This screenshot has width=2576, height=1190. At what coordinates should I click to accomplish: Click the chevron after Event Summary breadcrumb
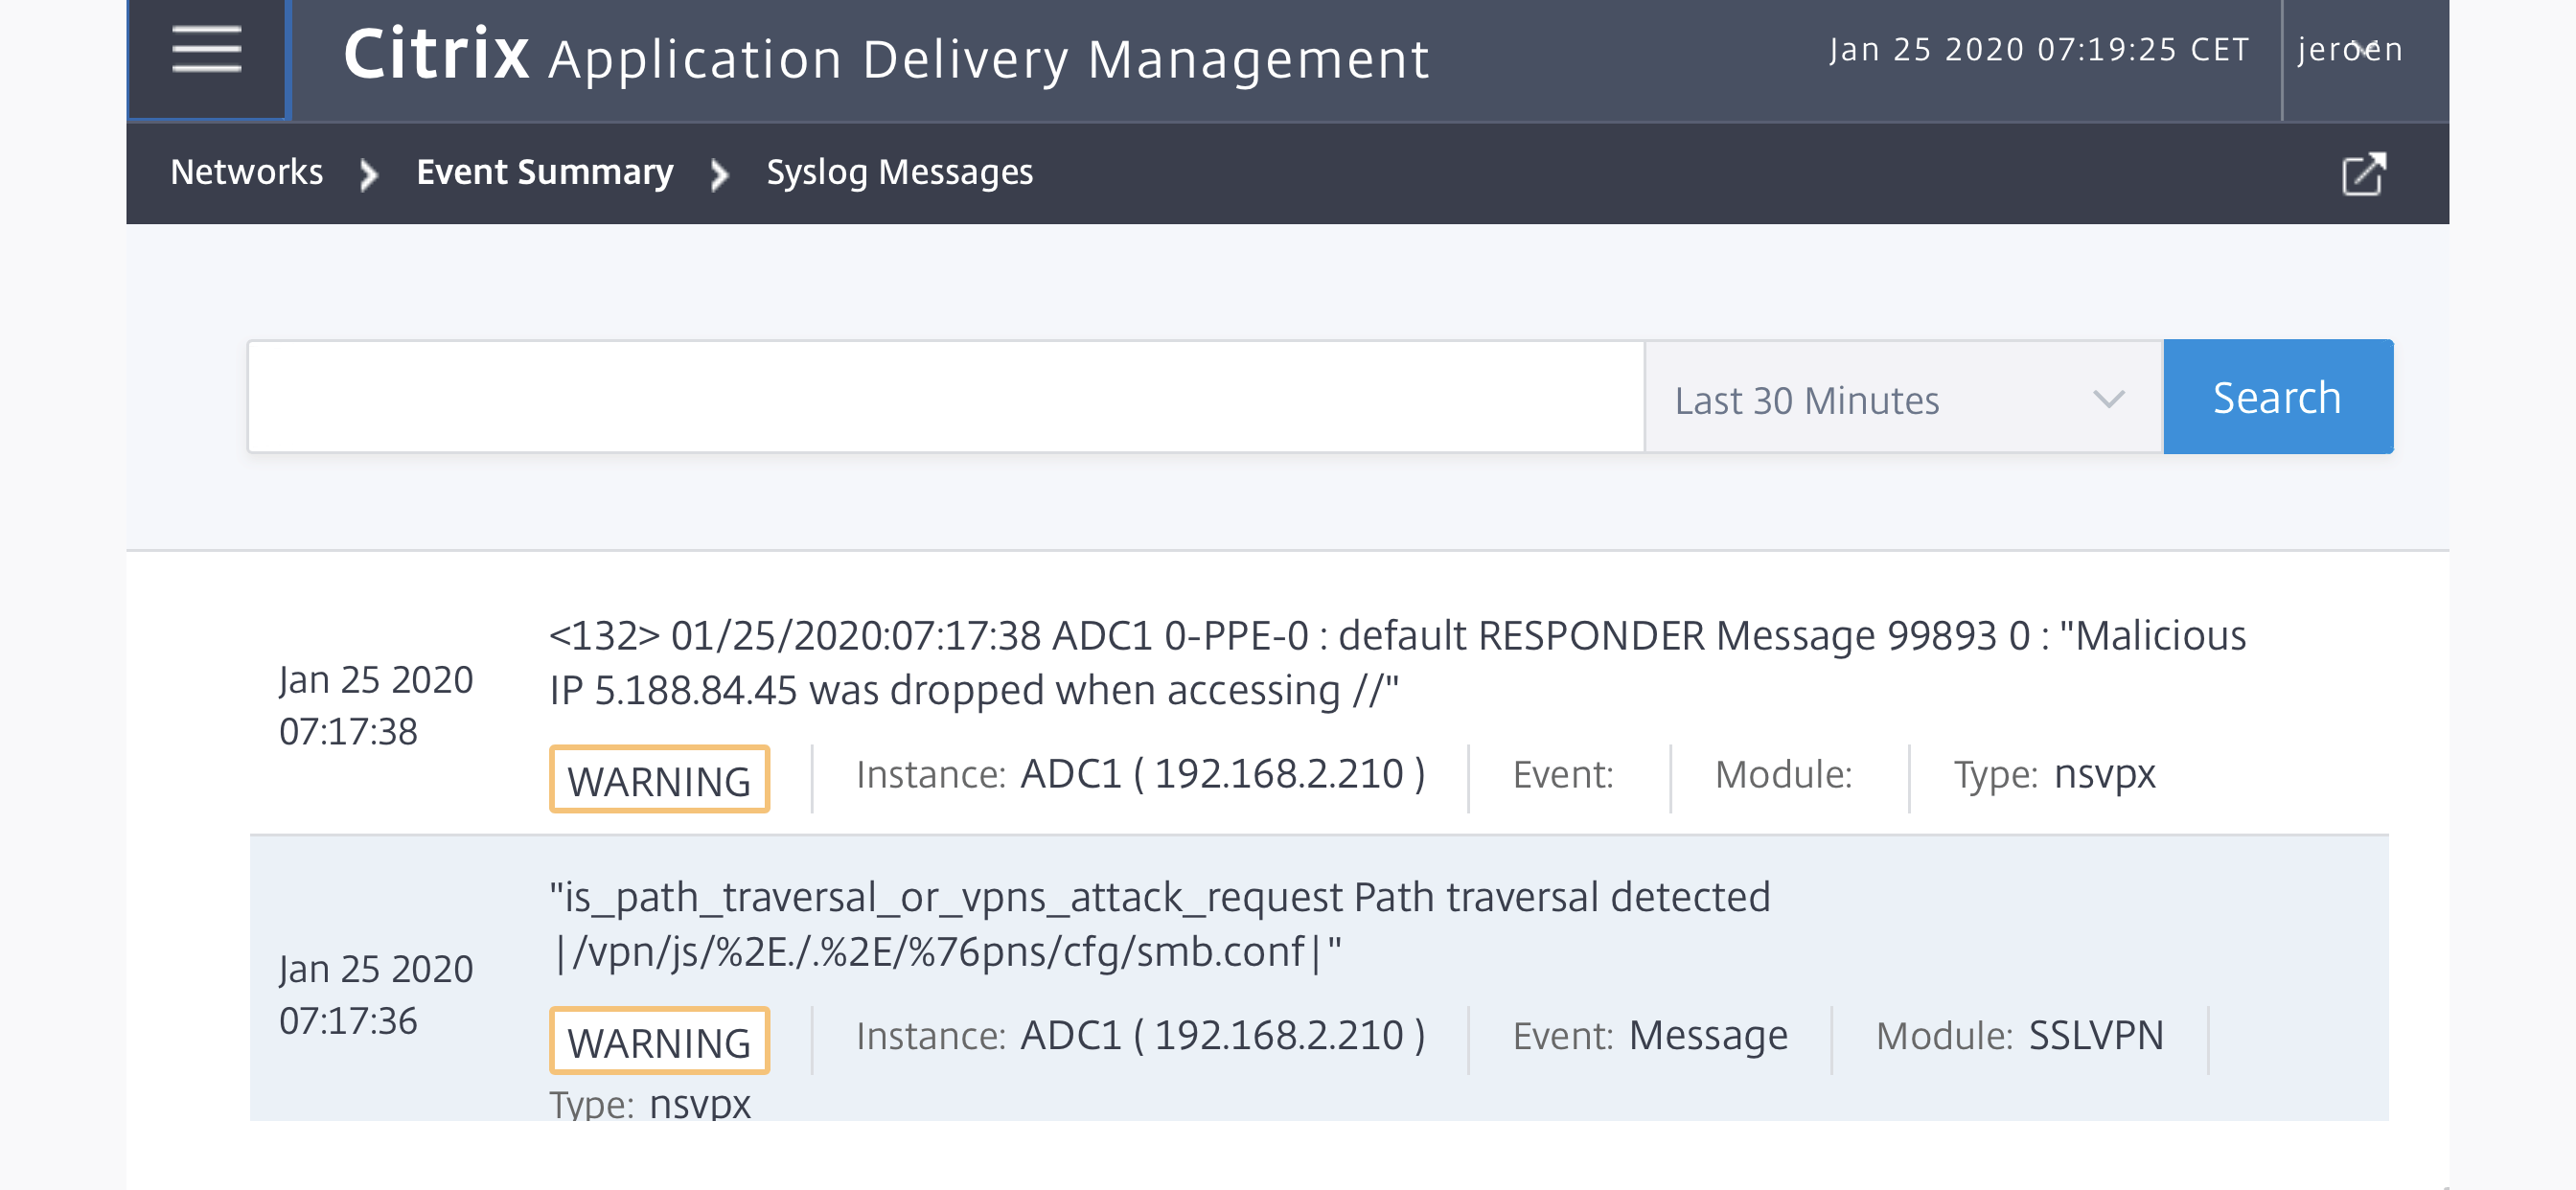[x=719, y=174]
